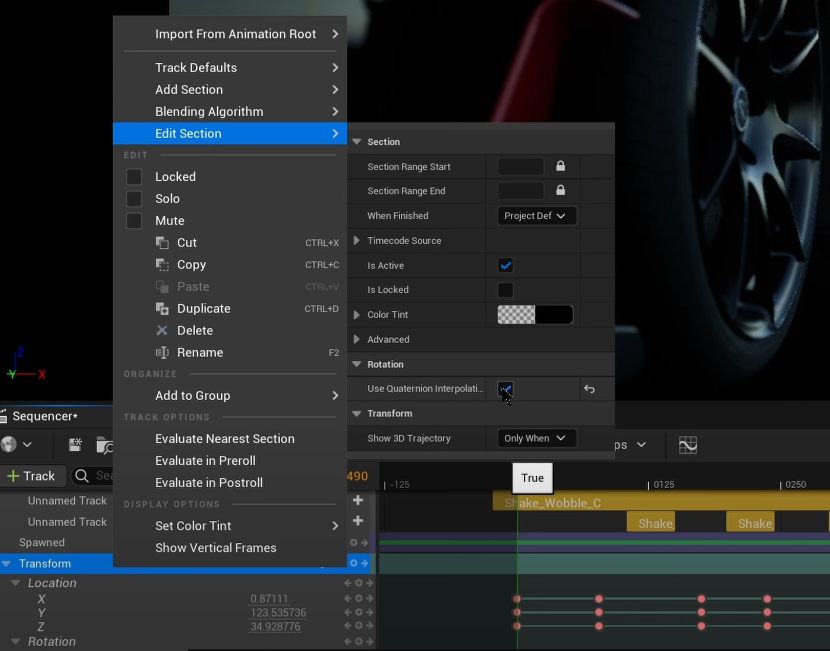This screenshot has height=651, width=830.
Task: Click the lock icon for Section Range End
Action: coord(560,191)
